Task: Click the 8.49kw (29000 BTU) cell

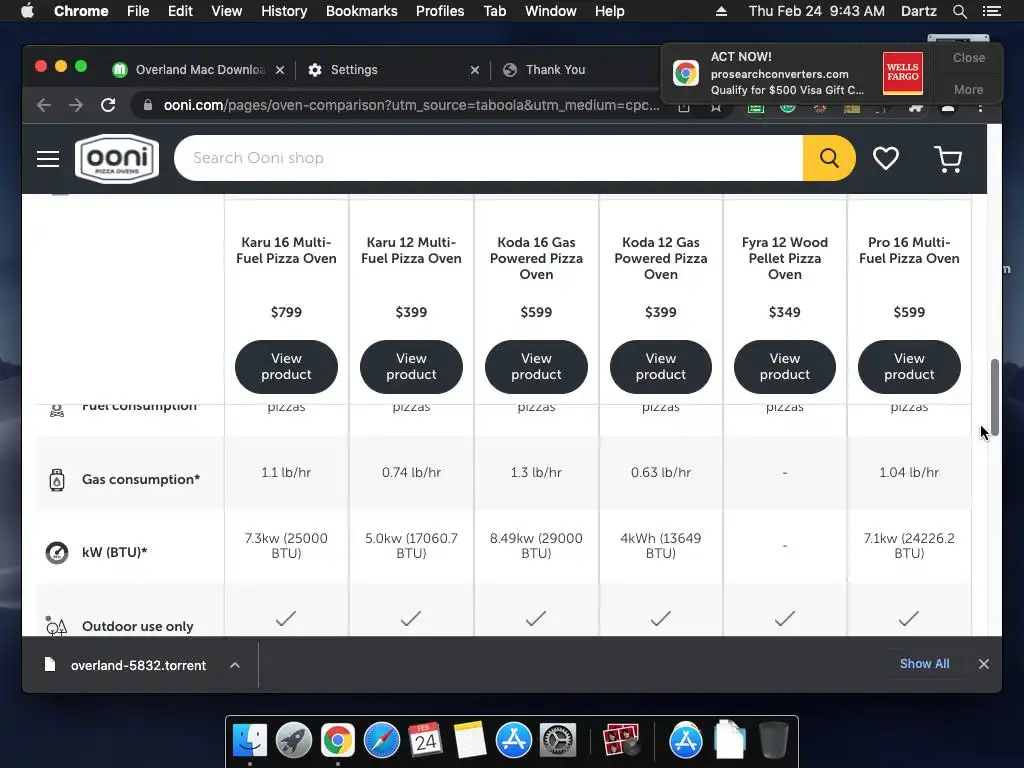Action: click(536, 545)
